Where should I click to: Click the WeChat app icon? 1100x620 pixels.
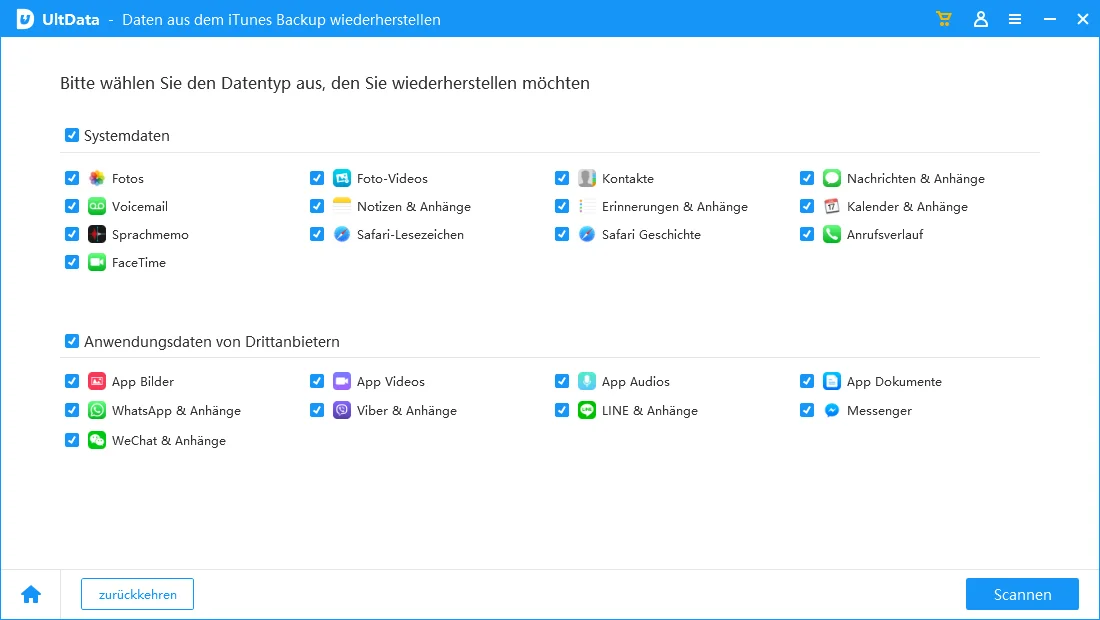pyautogui.click(x=97, y=440)
